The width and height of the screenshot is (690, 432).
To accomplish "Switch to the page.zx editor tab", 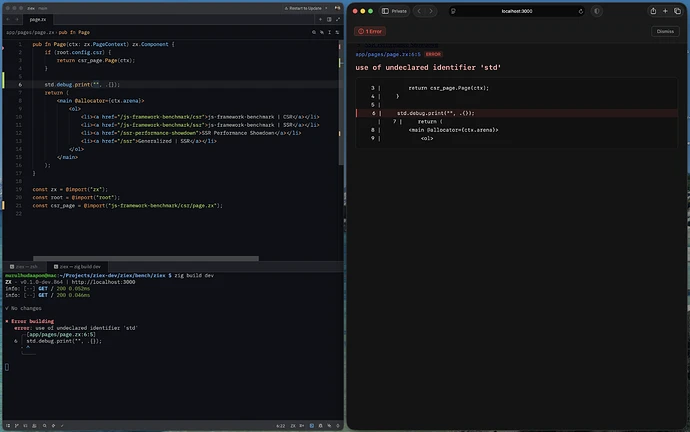I will pos(37,19).
